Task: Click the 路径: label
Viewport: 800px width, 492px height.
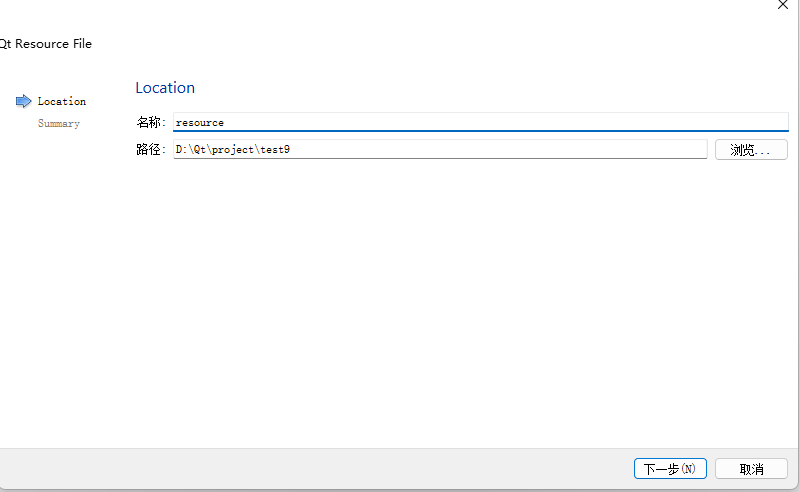Action: 151,150
